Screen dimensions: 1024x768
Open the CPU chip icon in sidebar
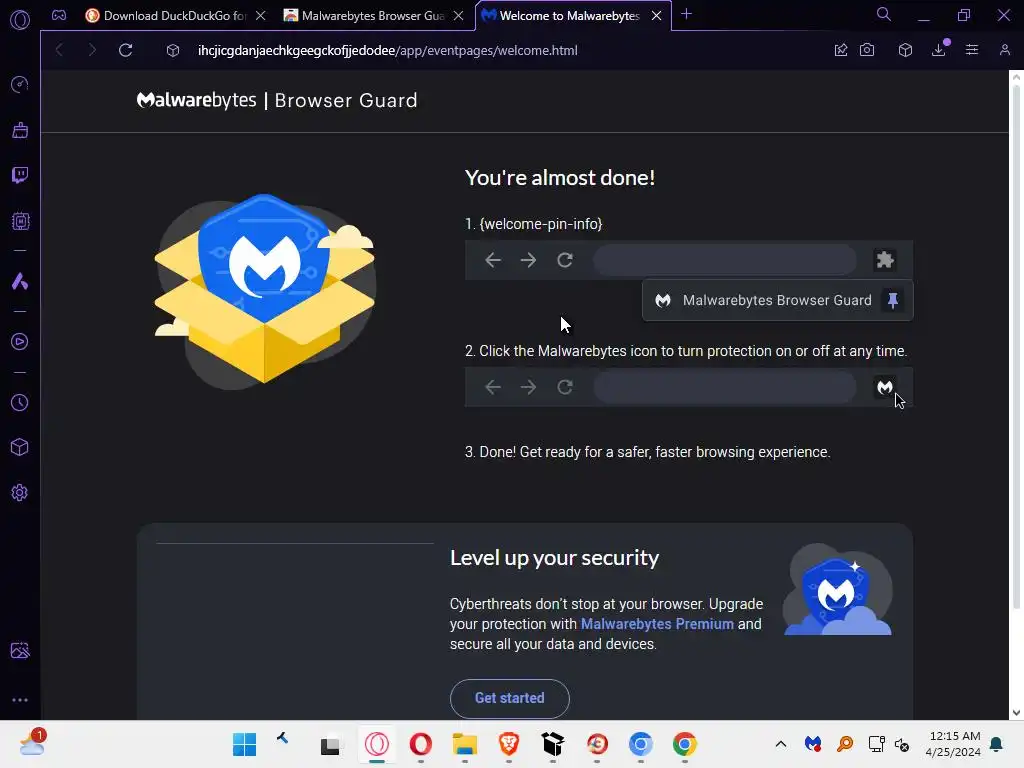[20, 221]
